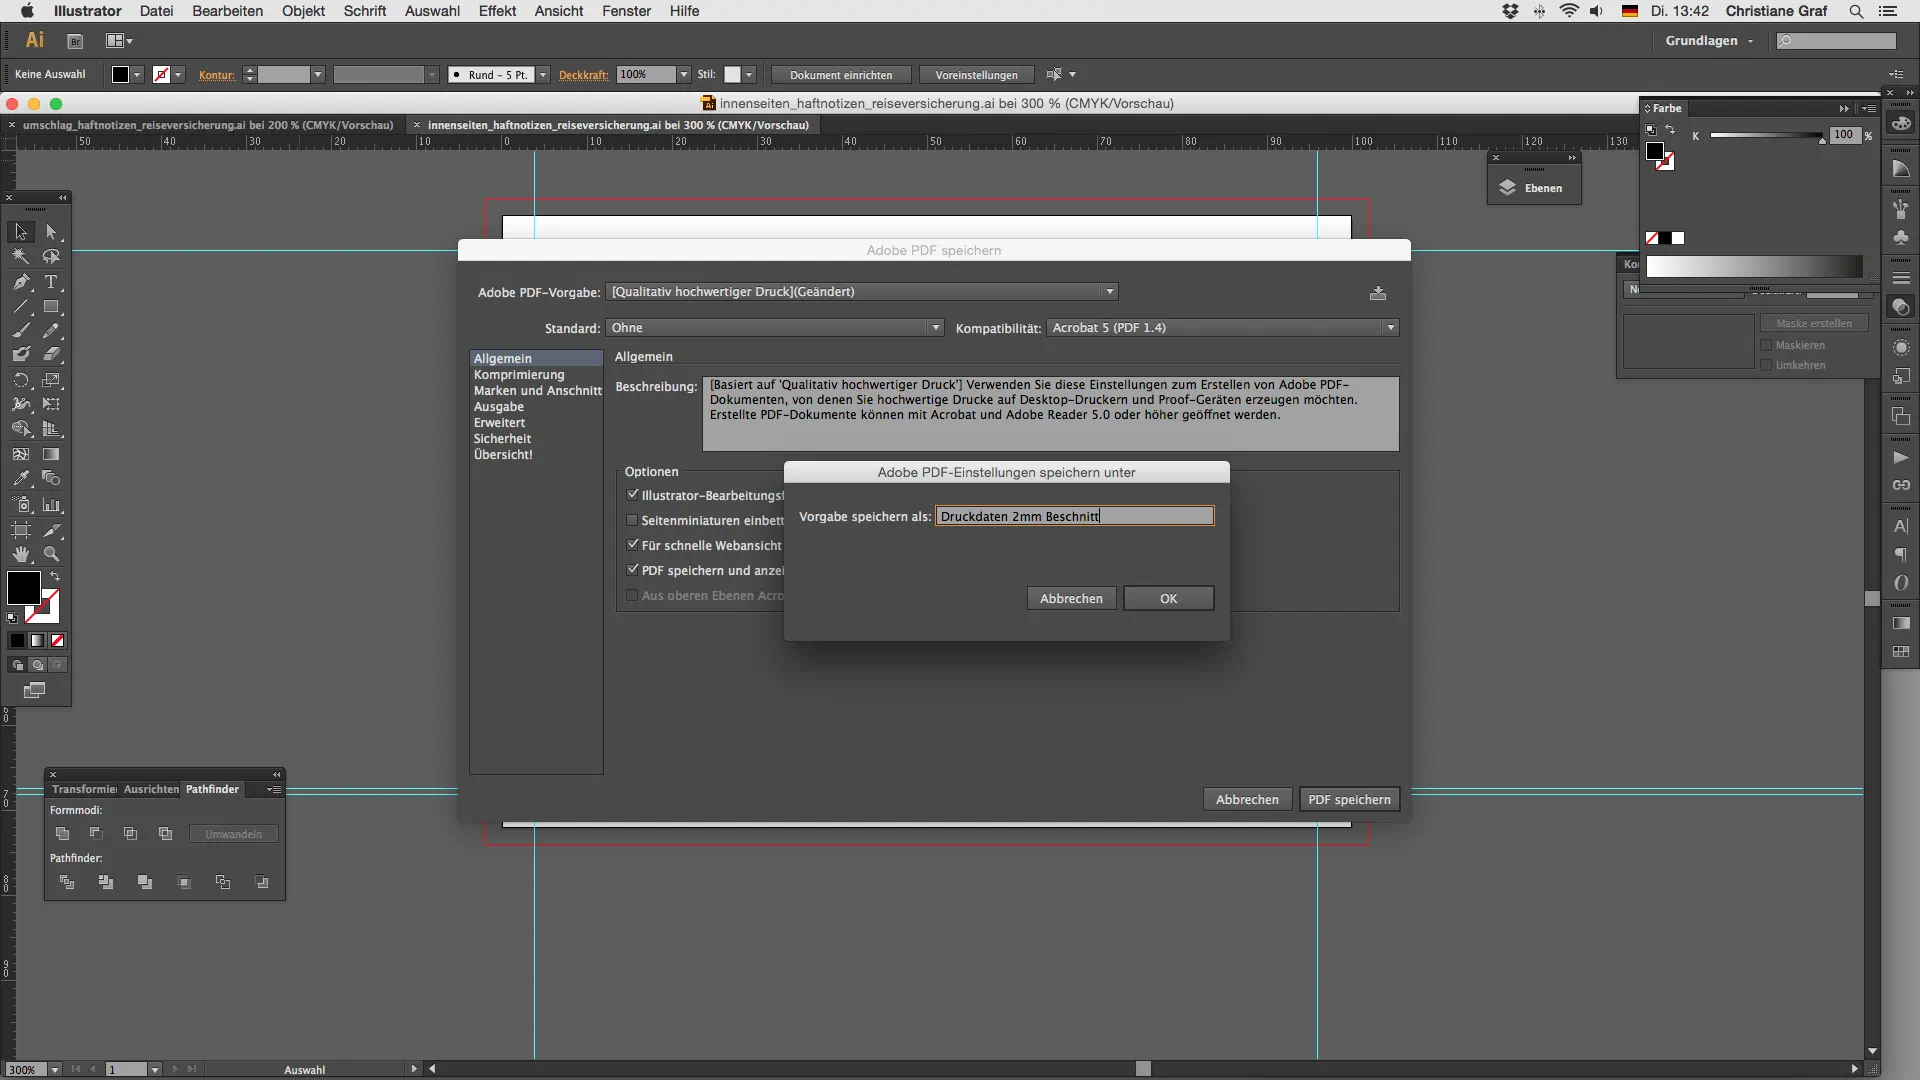Click the PDF speichern button

(1348, 799)
